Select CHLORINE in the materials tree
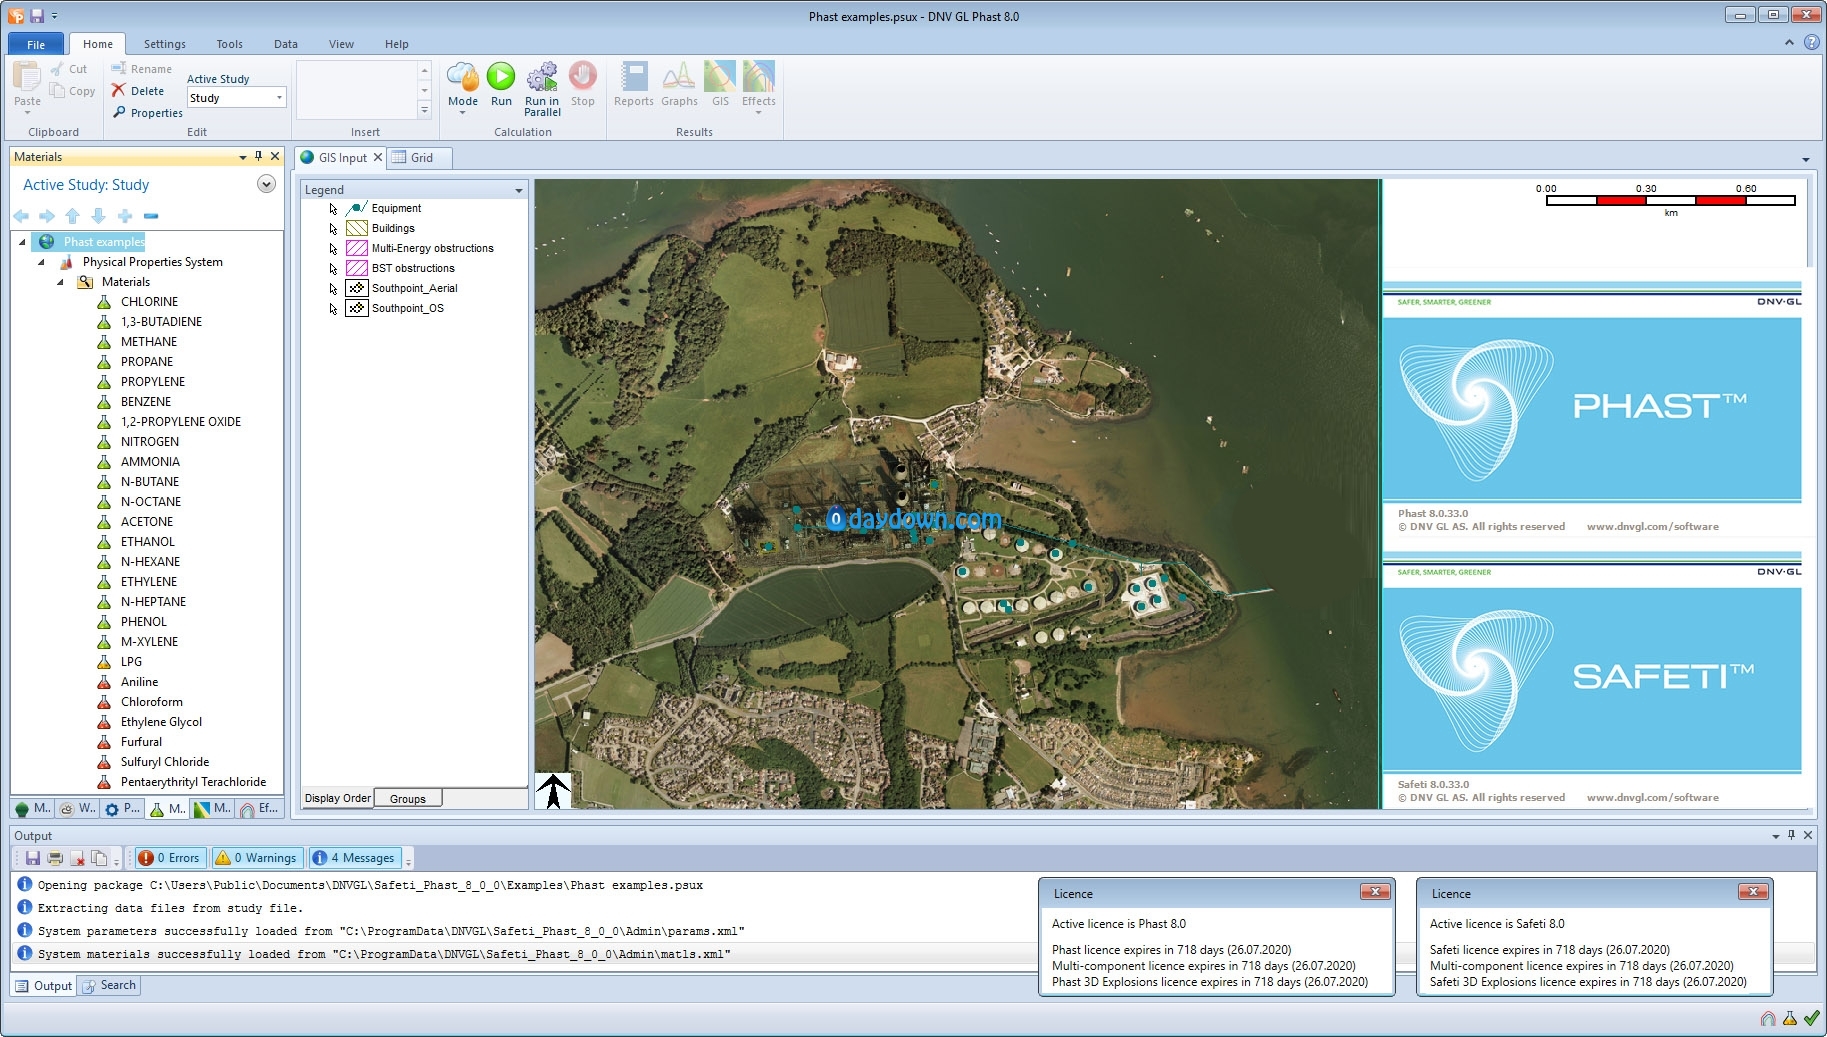 pyautogui.click(x=149, y=302)
